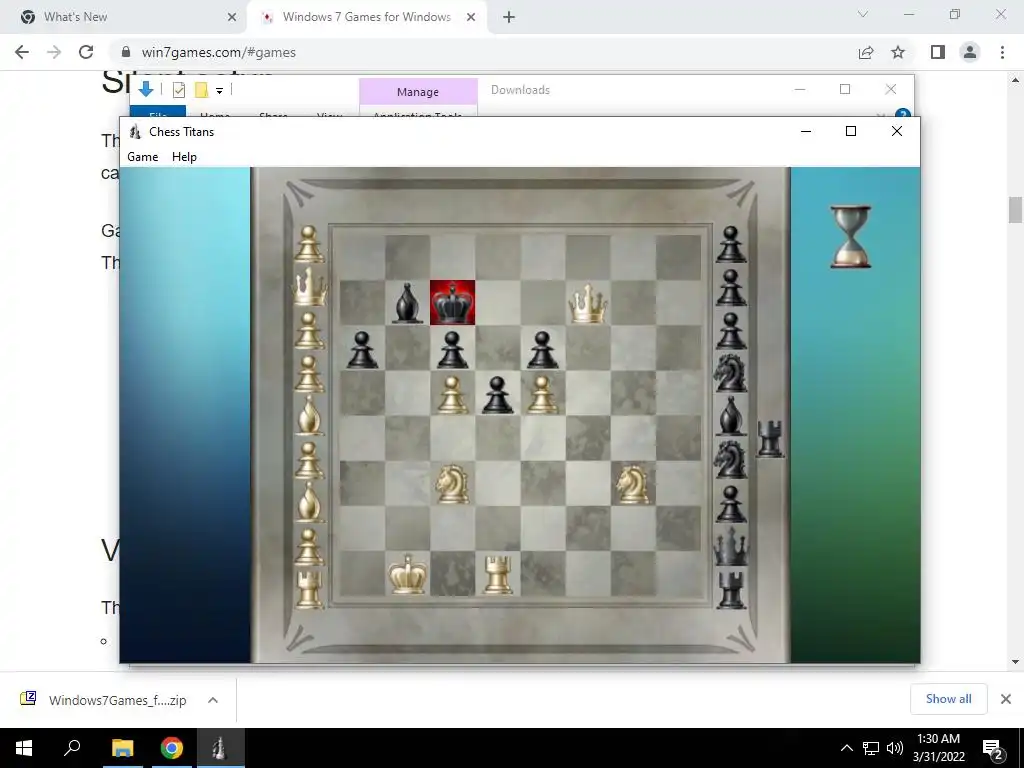Viewport: 1024px width, 768px height.
Task: Click the black pawn nearest the board's left edge
Action: 362,350
